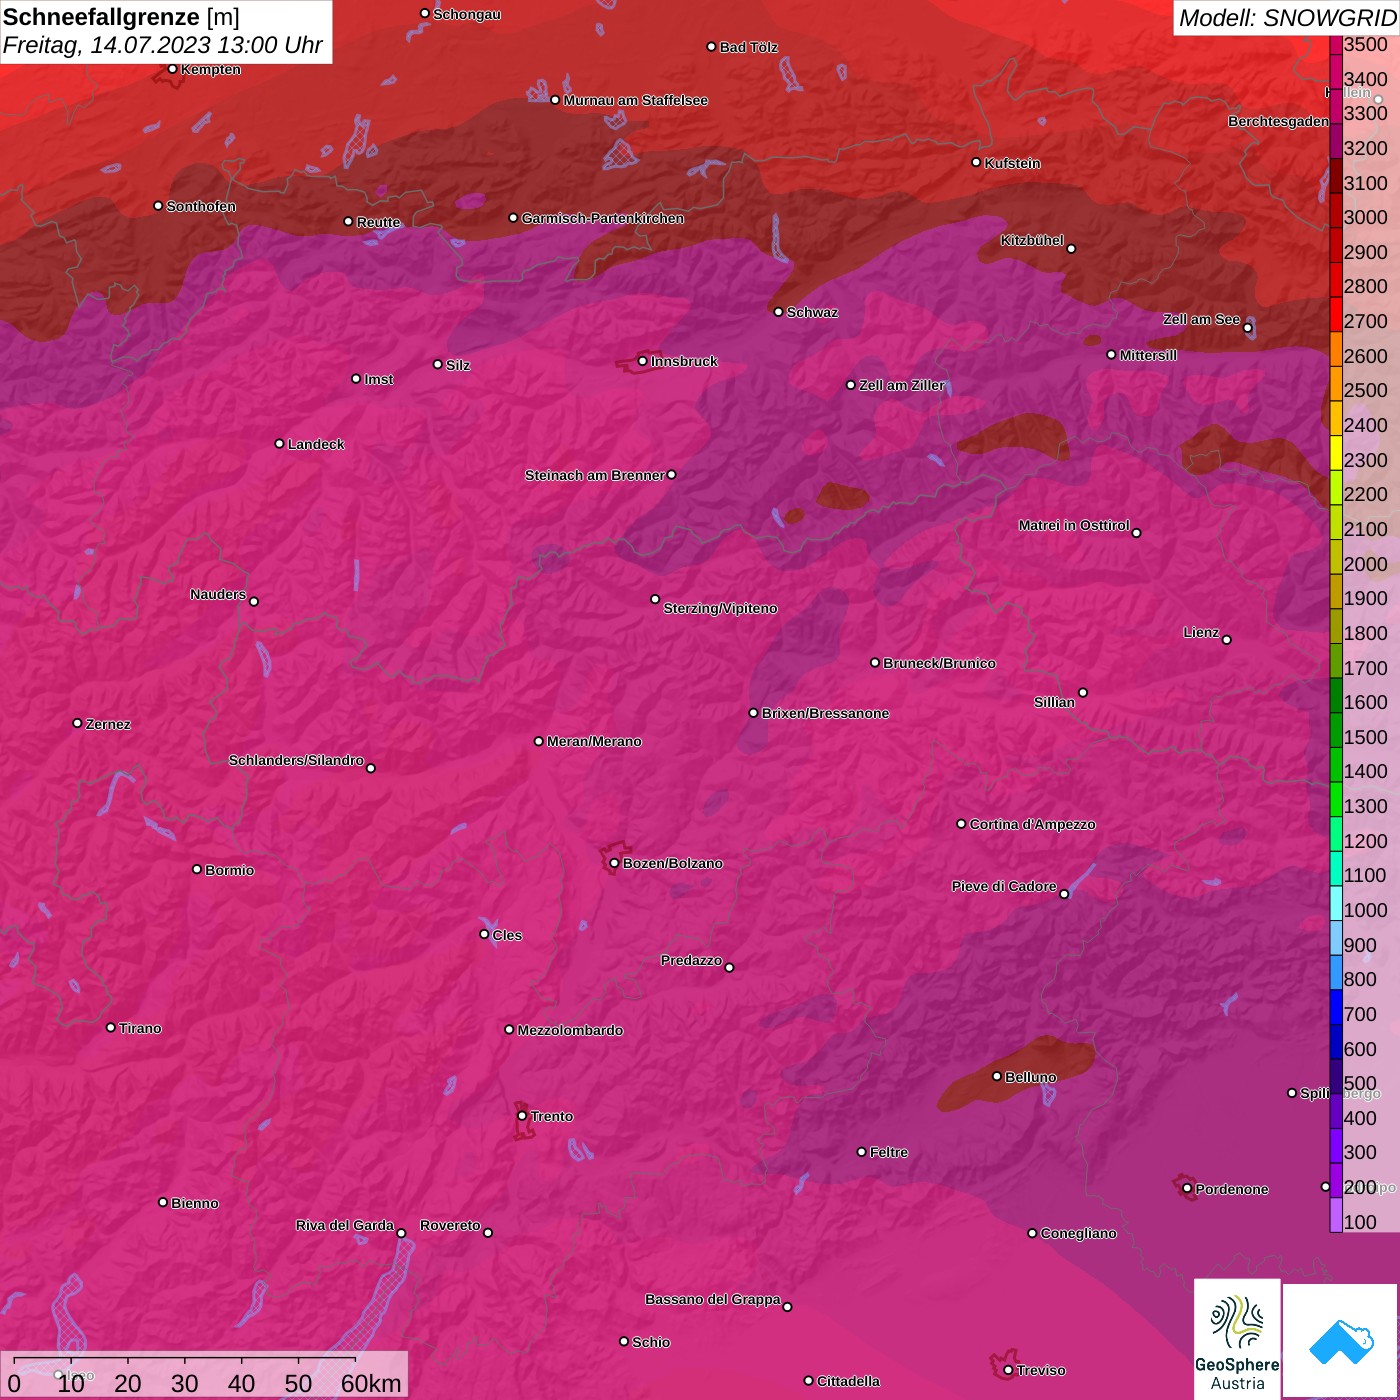
Task: Click the Kempten city marker
Action: click(173, 69)
